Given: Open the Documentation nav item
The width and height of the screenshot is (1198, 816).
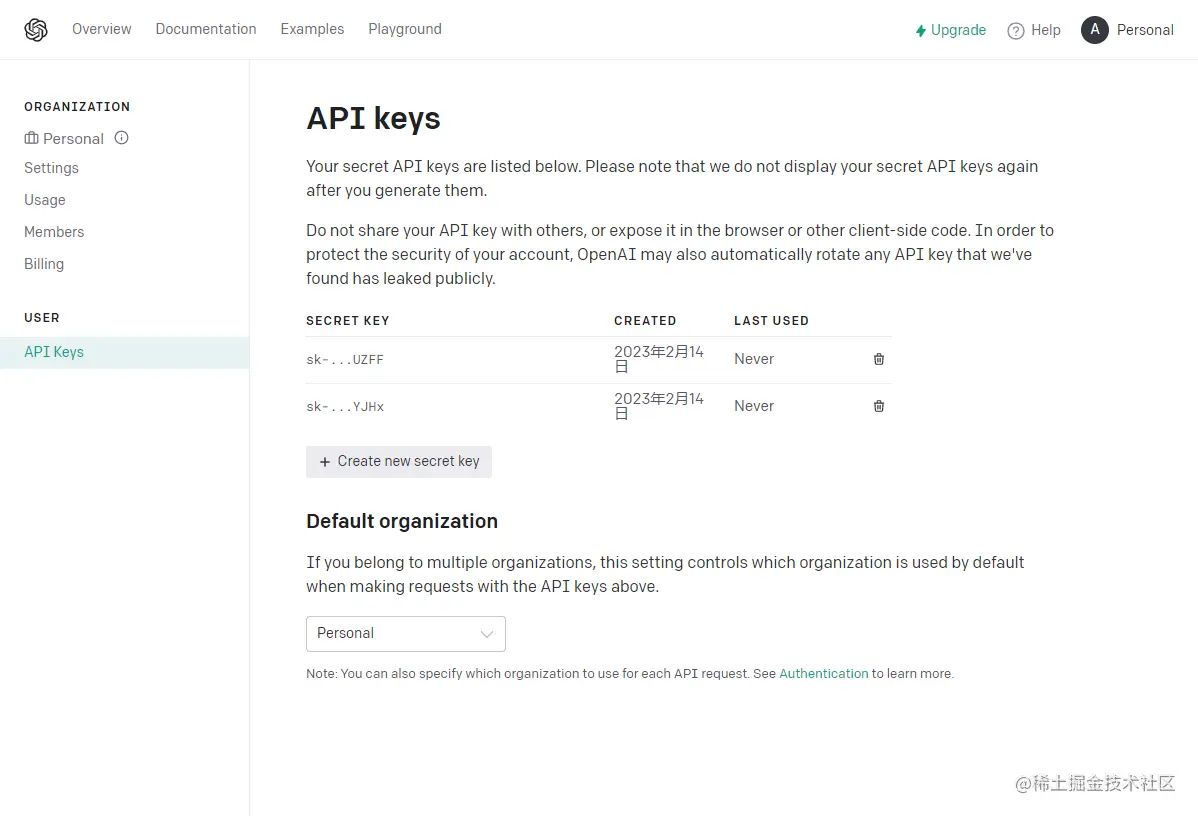Looking at the screenshot, I should tap(206, 29).
